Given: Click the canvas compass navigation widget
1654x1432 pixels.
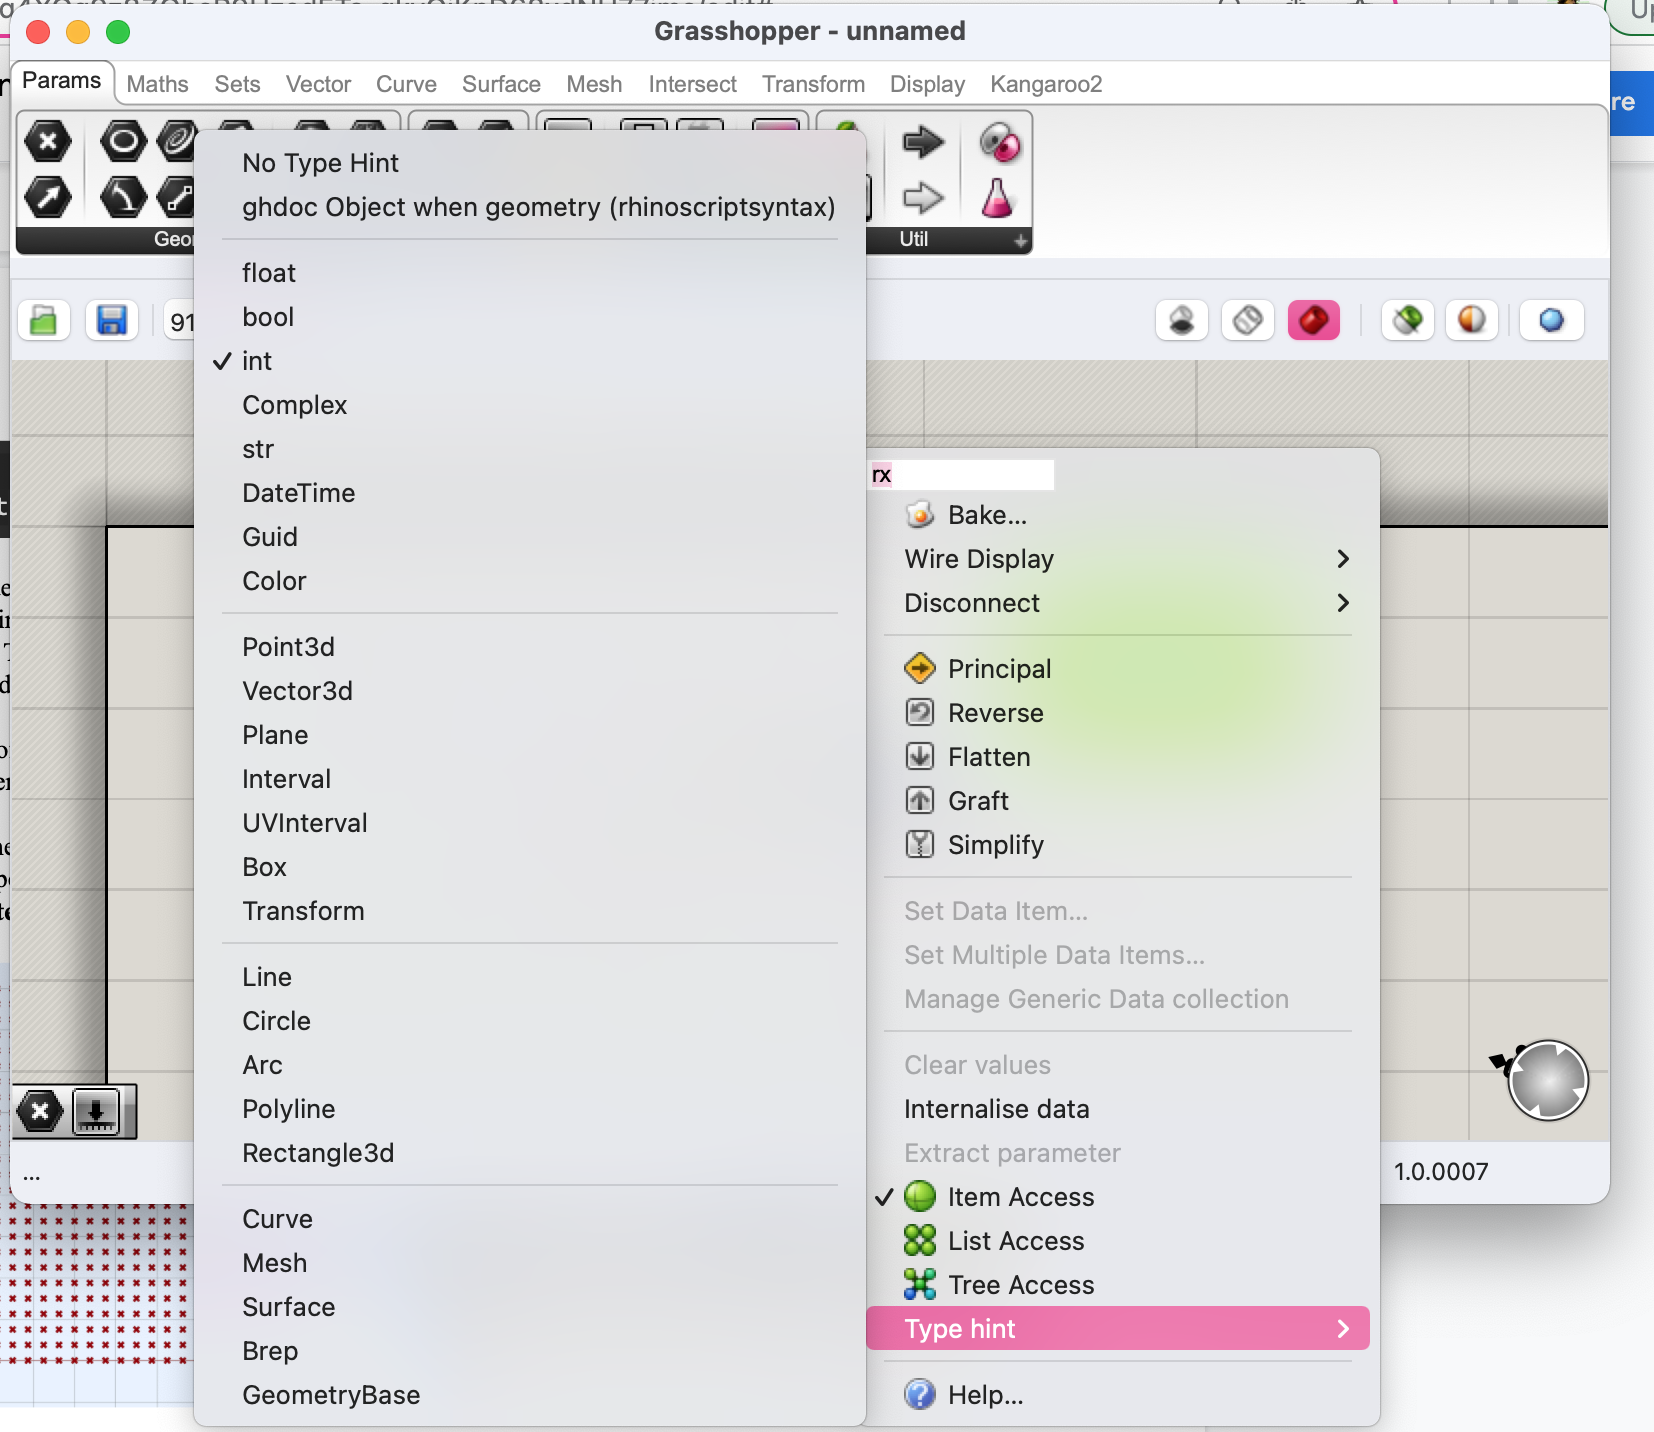Looking at the screenshot, I should [1548, 1080].
